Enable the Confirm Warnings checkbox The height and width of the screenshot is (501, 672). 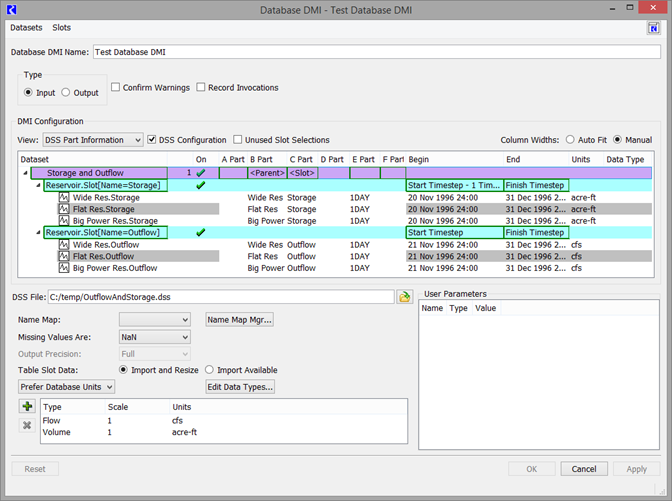pos(116,88)
